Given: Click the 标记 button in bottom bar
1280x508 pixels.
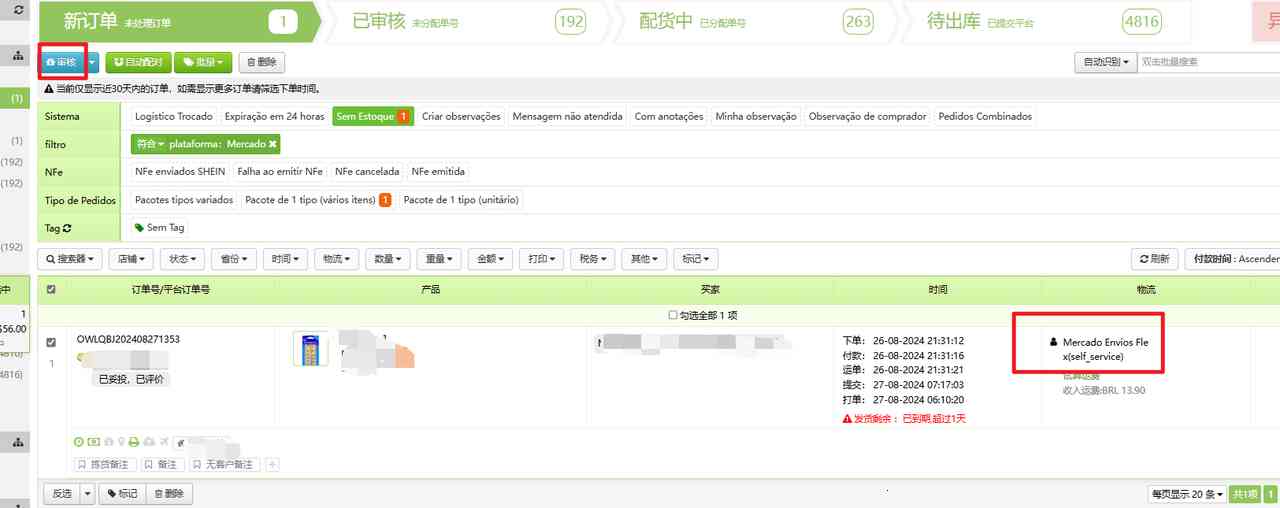Looking at the screenshot, I should point(123,494).
